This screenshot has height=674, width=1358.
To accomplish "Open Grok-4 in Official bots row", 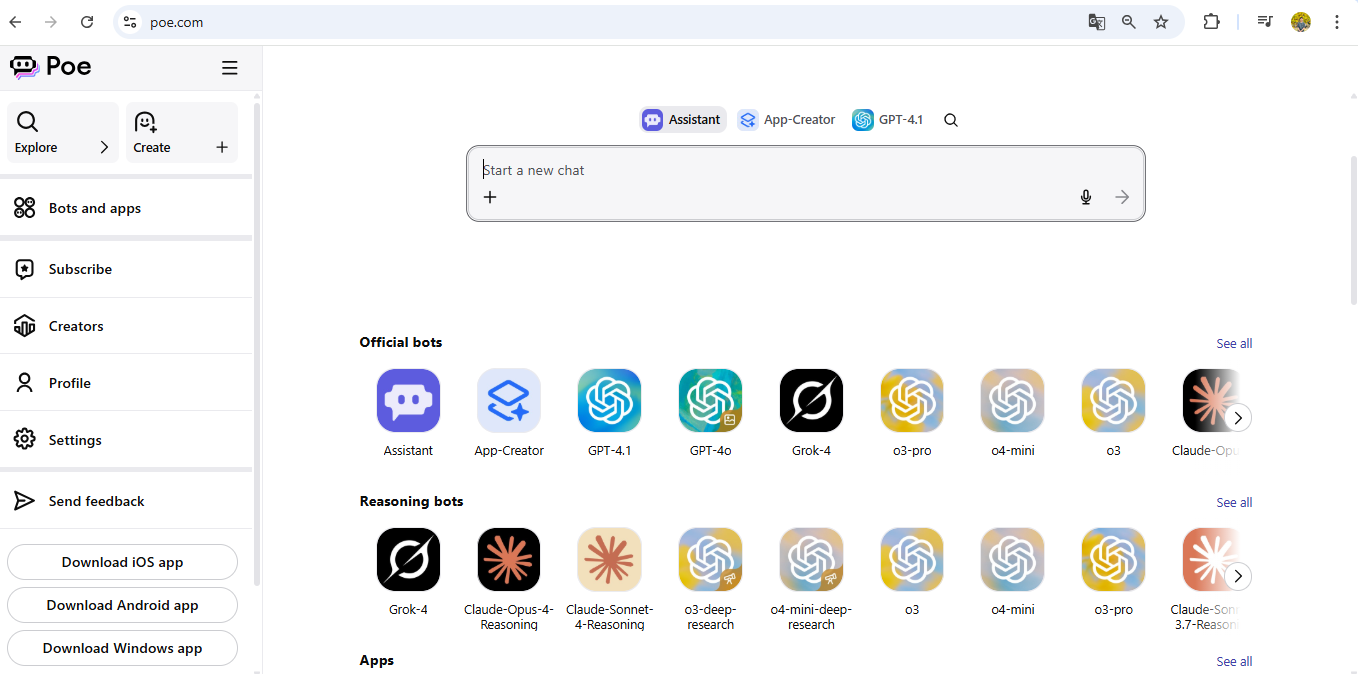I will (811, 412).
